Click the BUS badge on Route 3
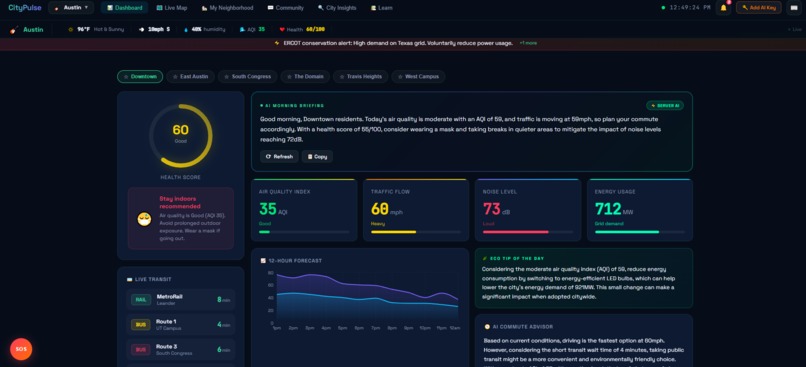Viewport: 806px width, 367px height. [x=140, y=350]
